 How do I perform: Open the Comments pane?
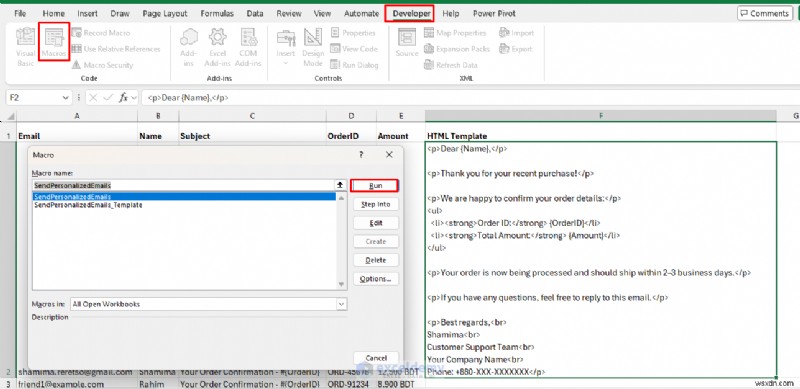point(764,13)
